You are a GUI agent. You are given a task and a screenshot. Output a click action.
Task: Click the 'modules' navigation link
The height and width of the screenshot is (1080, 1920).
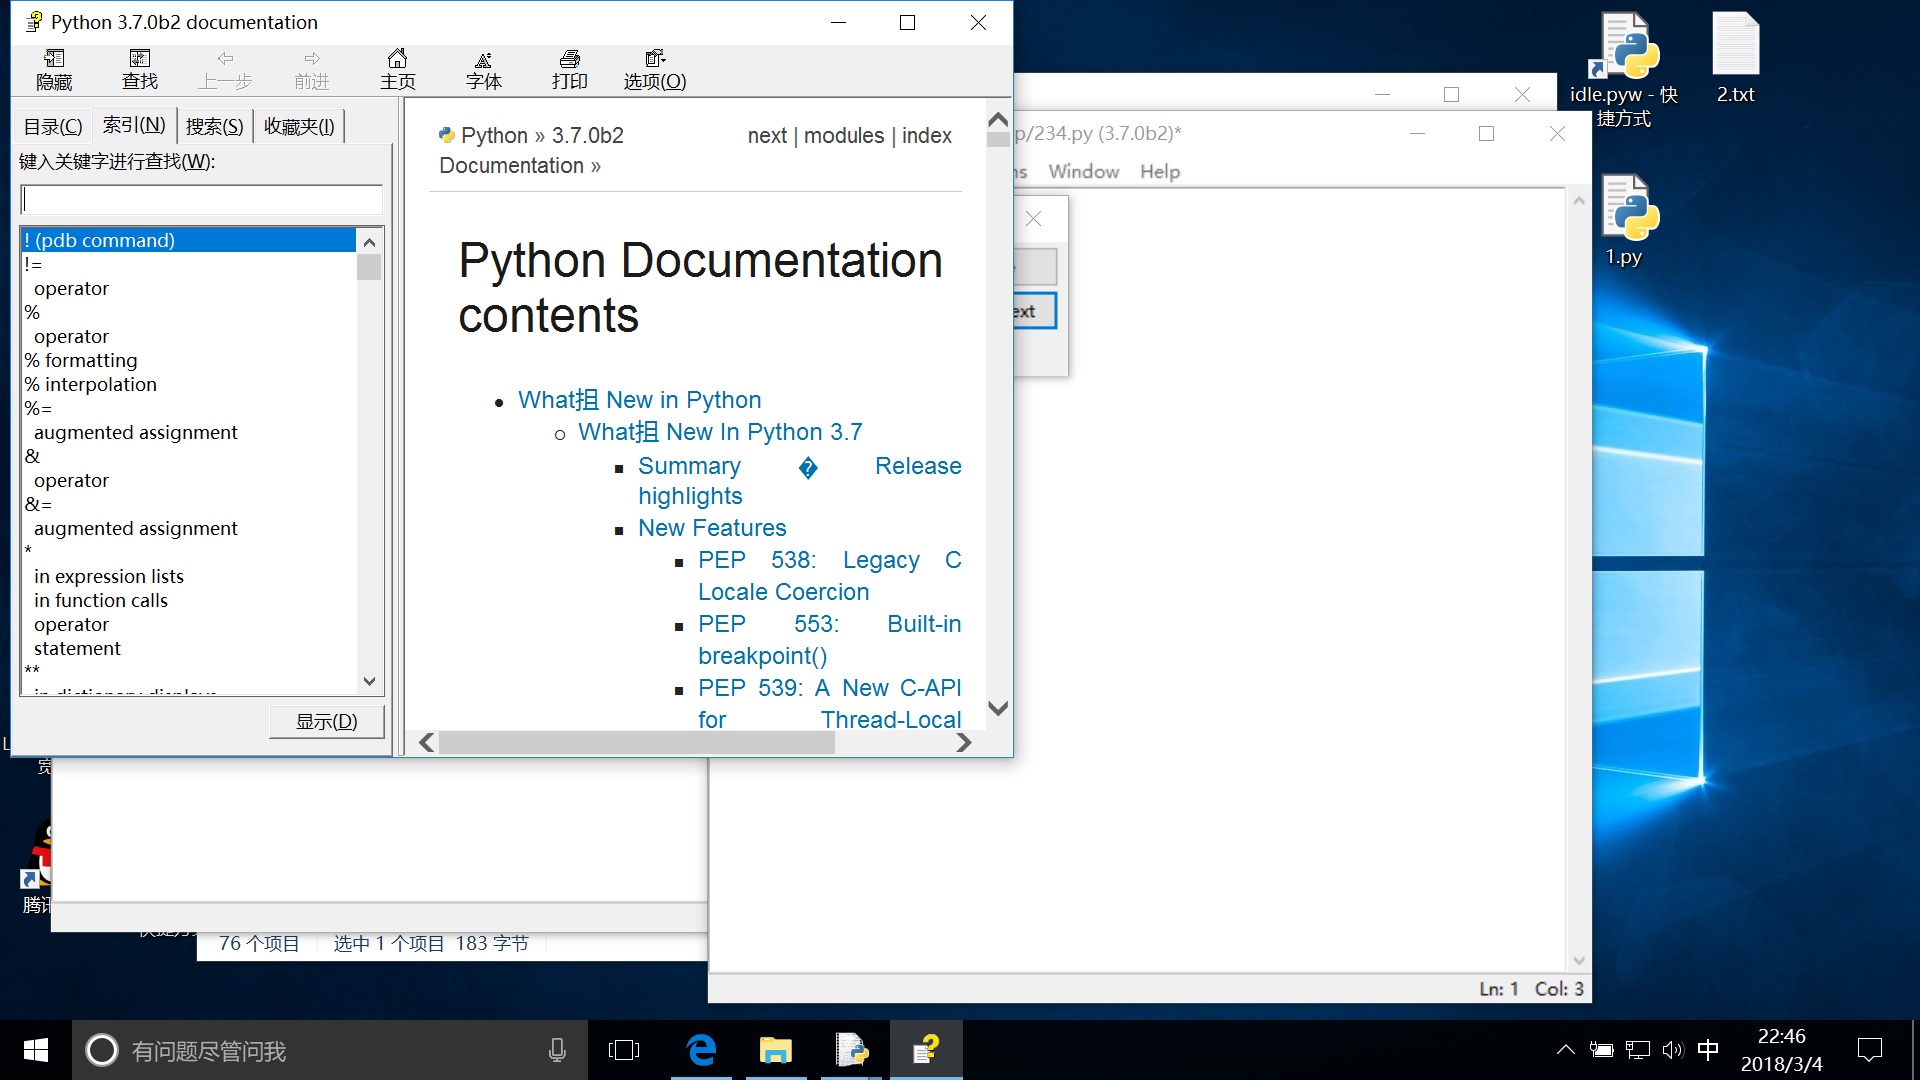pyautogui.click(x=844, y=135)
